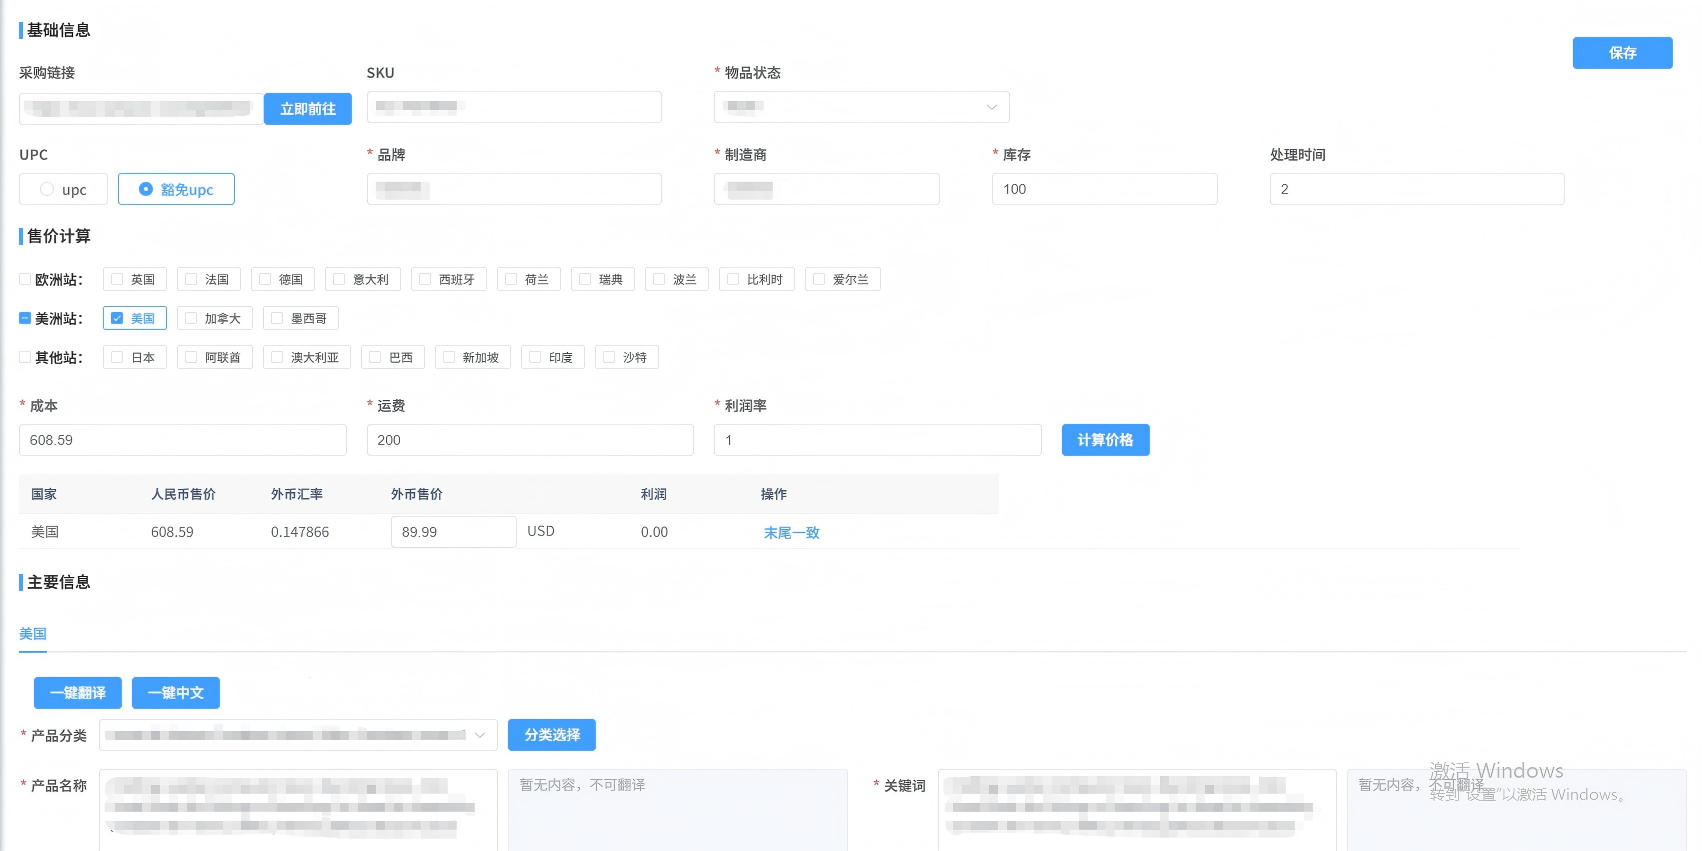Click the 立即前往 button

307,109
